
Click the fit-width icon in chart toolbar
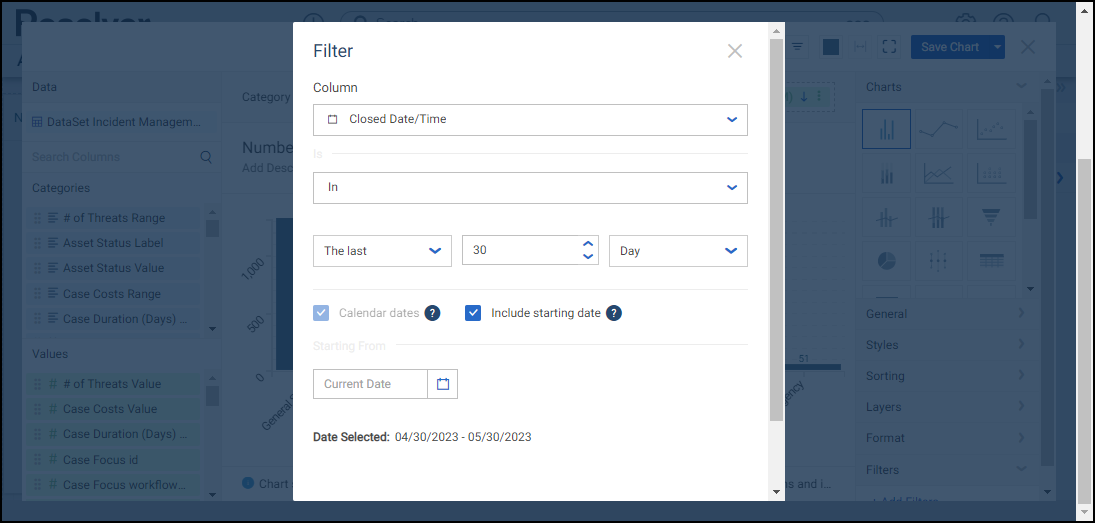click(860, 47)
